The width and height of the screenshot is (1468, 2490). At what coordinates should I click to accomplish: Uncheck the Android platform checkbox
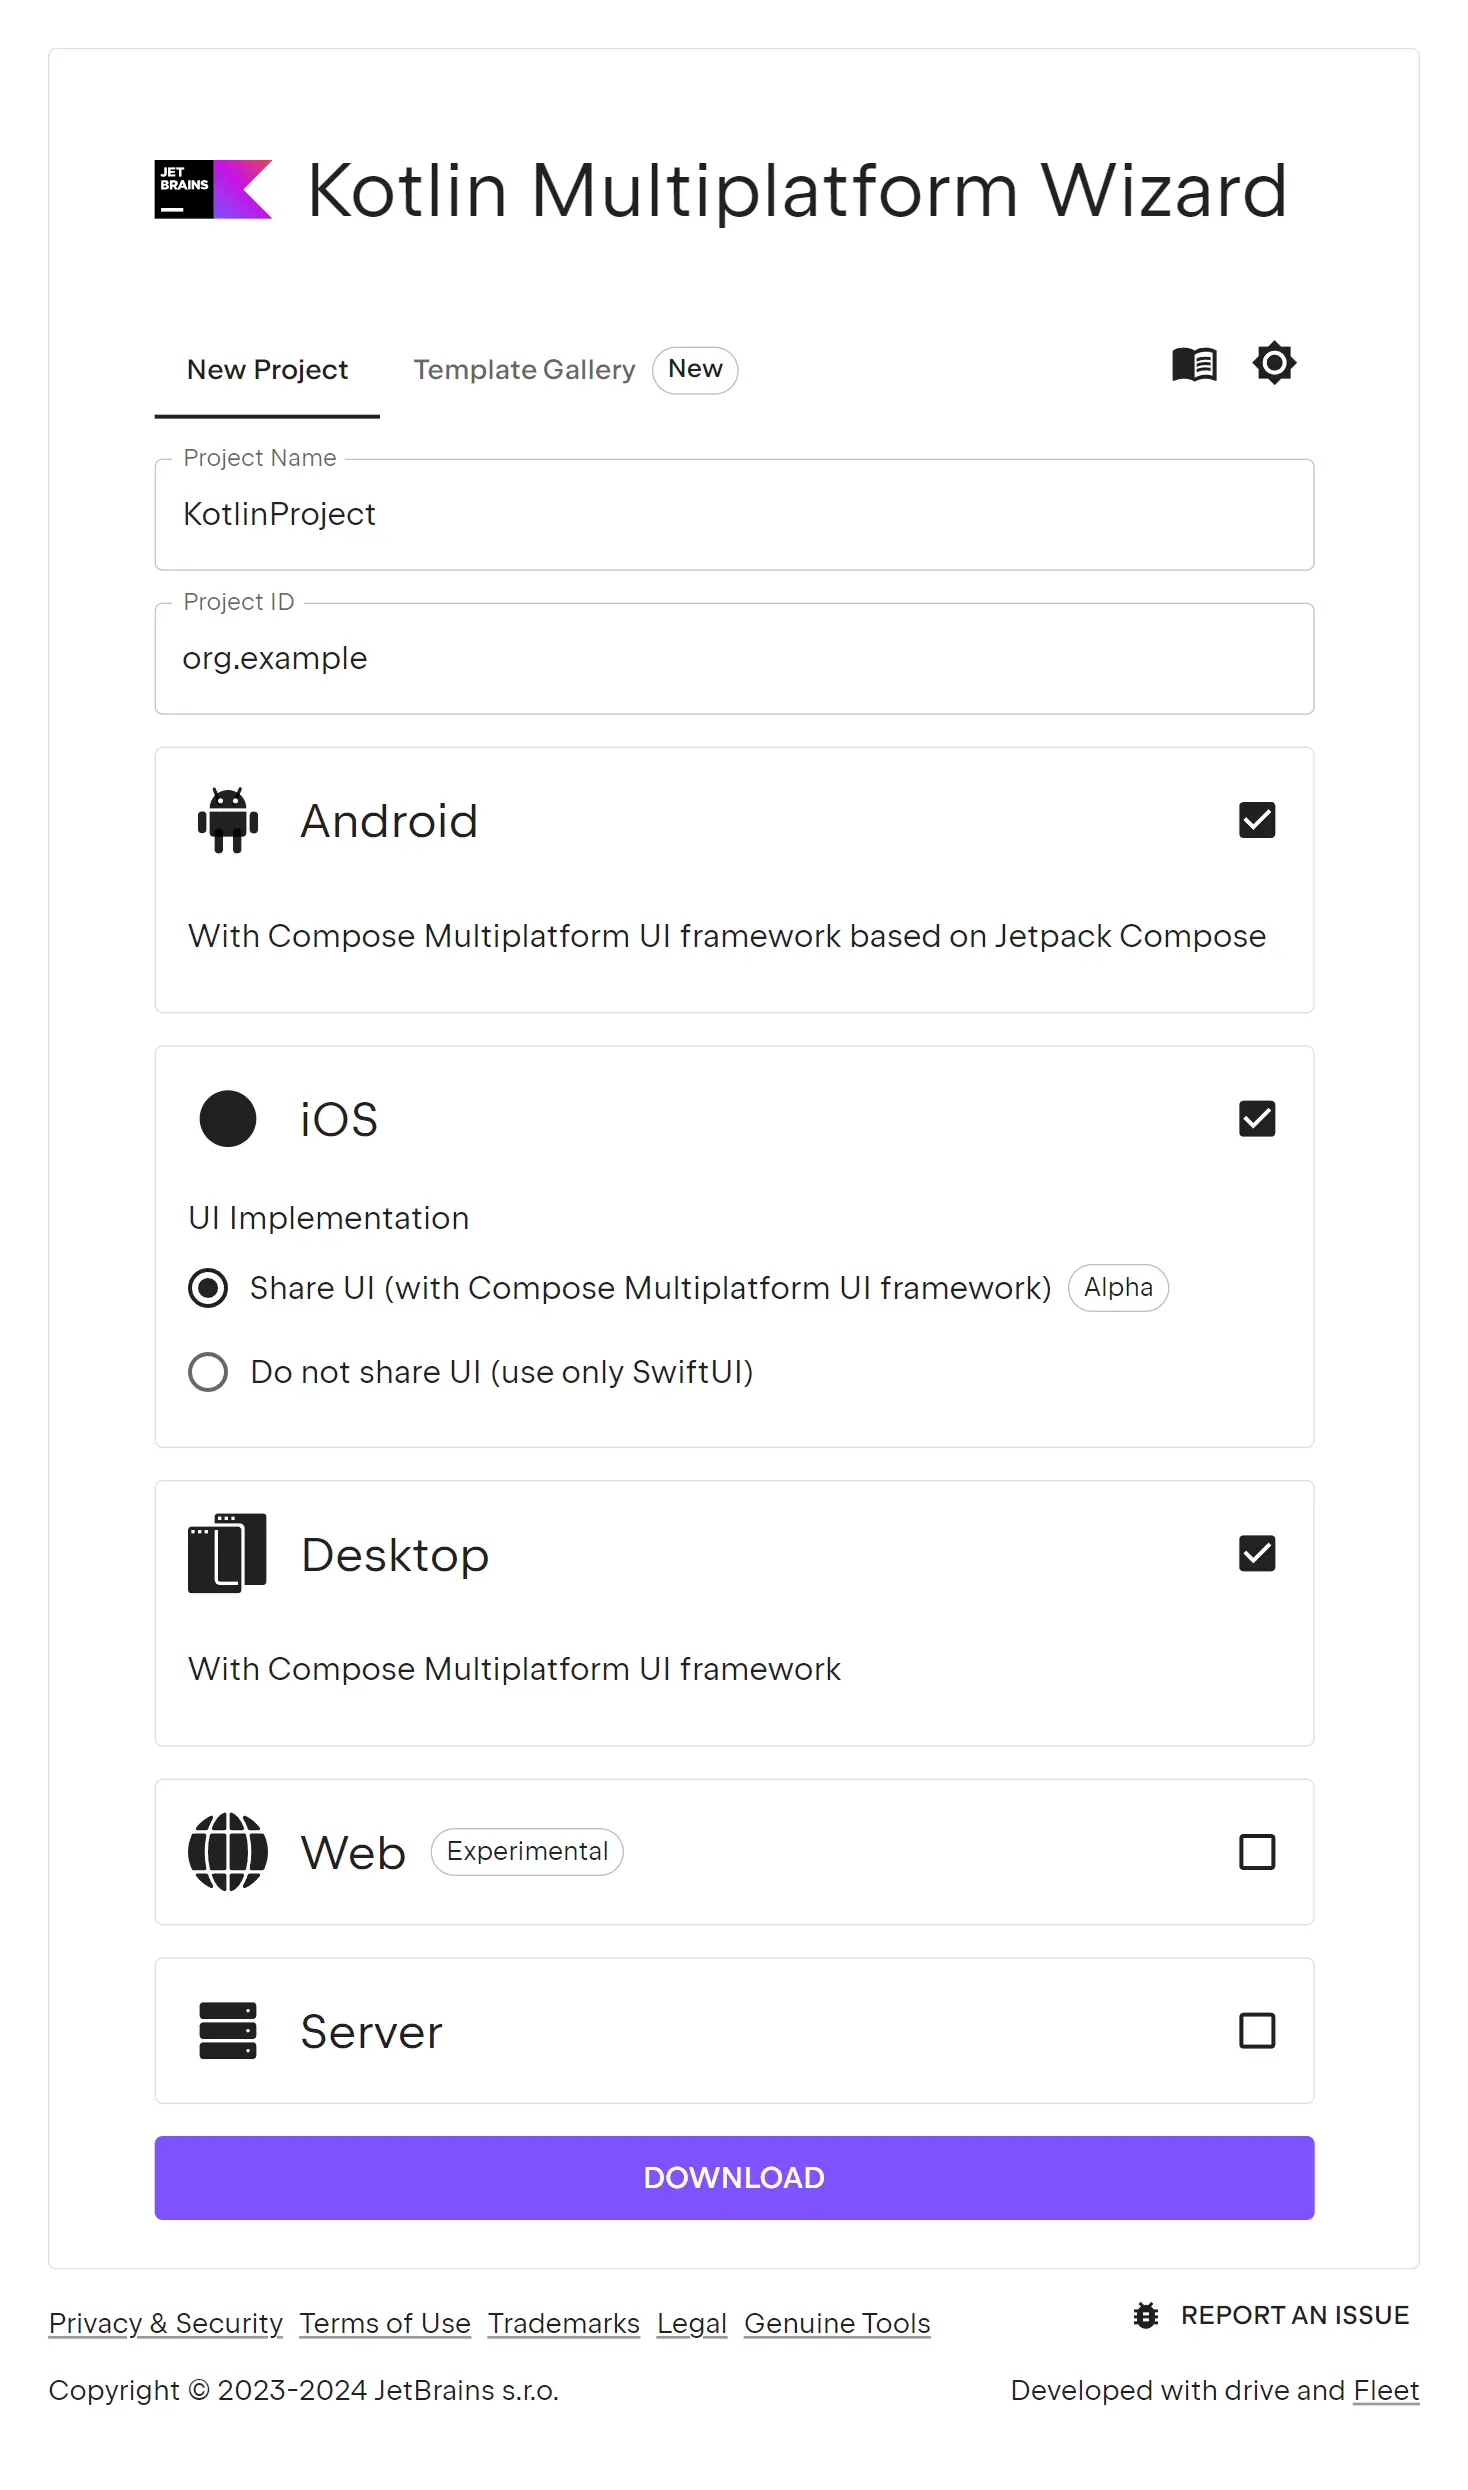(x=1256, y=820)
